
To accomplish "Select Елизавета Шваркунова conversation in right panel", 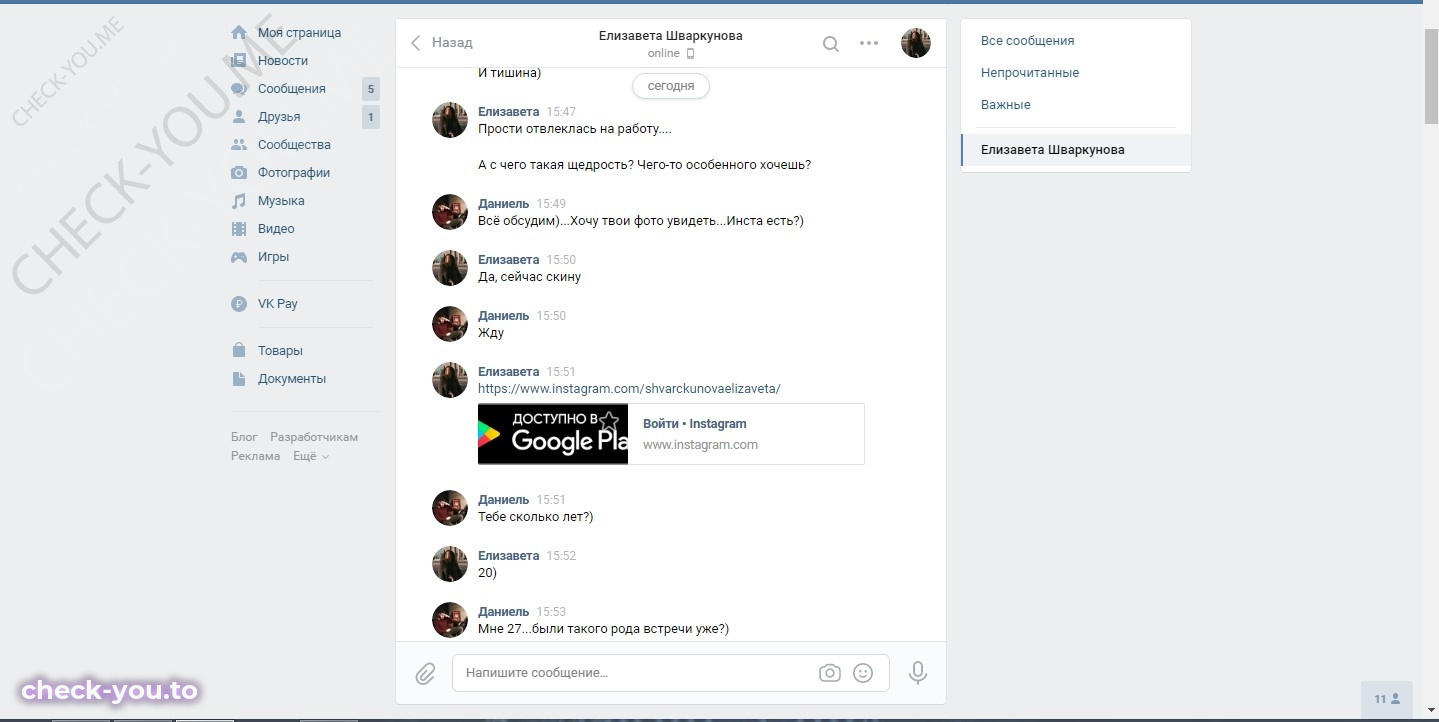I will (x=1076, y=150).
